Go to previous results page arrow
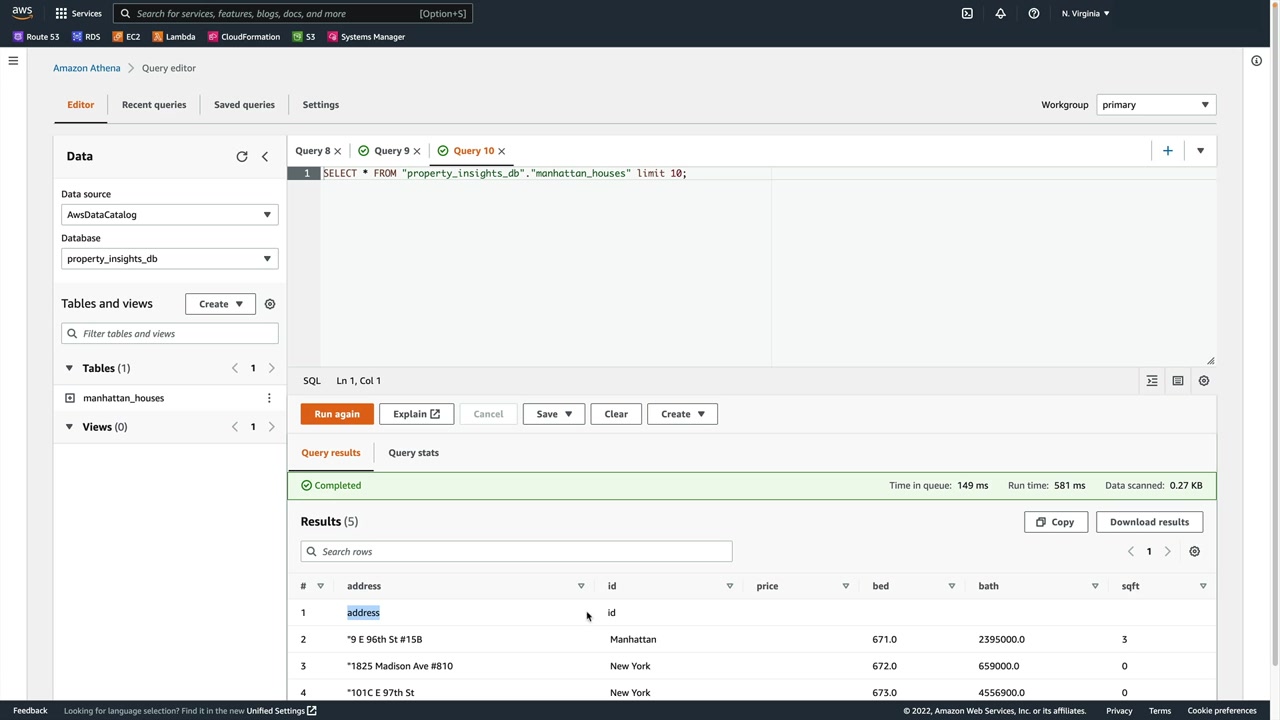The image size is (1280, 720). (x=1131, y=552)
